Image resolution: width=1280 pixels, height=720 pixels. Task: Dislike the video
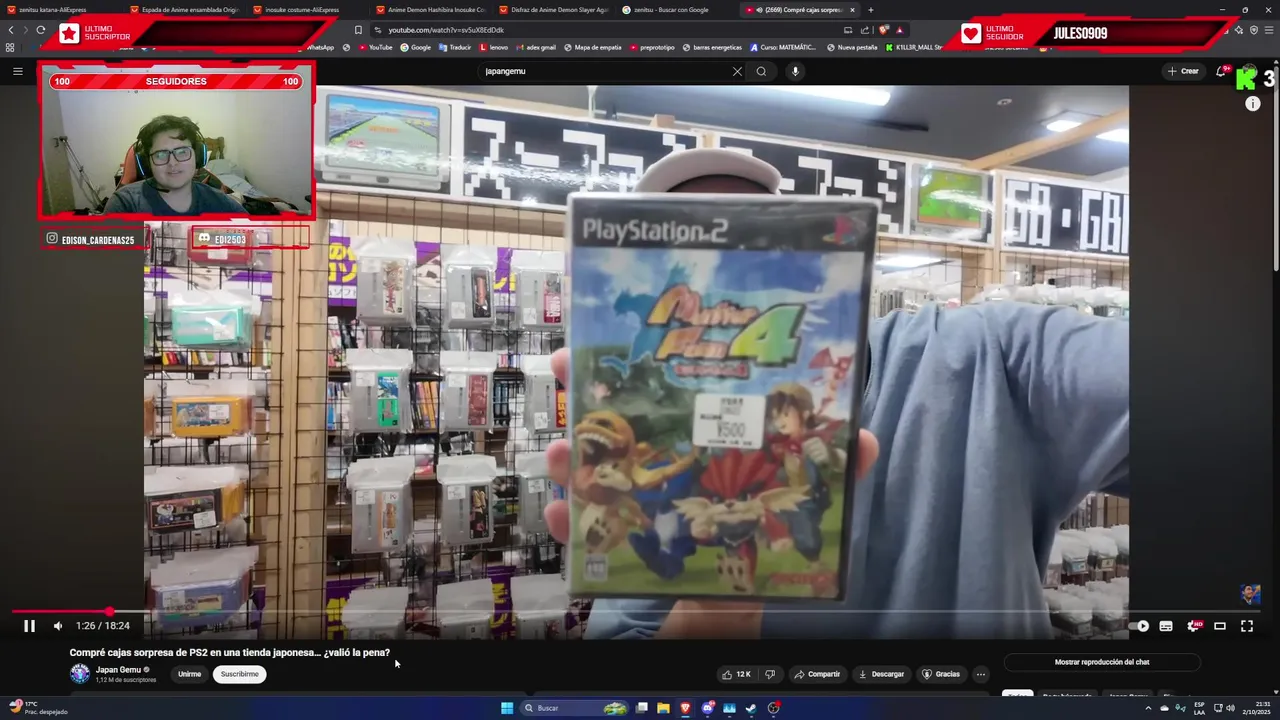tap(770, 674)
